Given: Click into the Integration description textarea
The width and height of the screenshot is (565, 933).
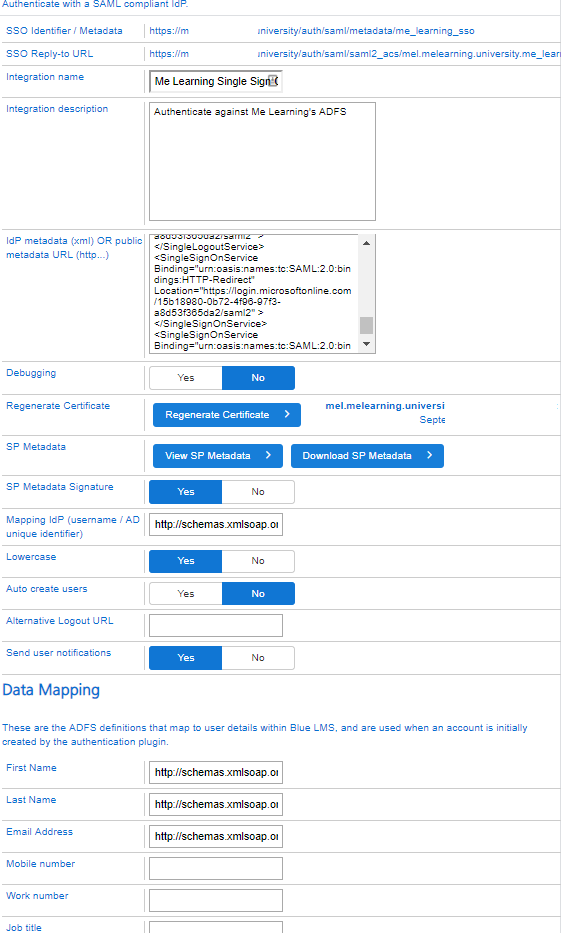Looking at the screenshot, I should click(x=262, y=161).
